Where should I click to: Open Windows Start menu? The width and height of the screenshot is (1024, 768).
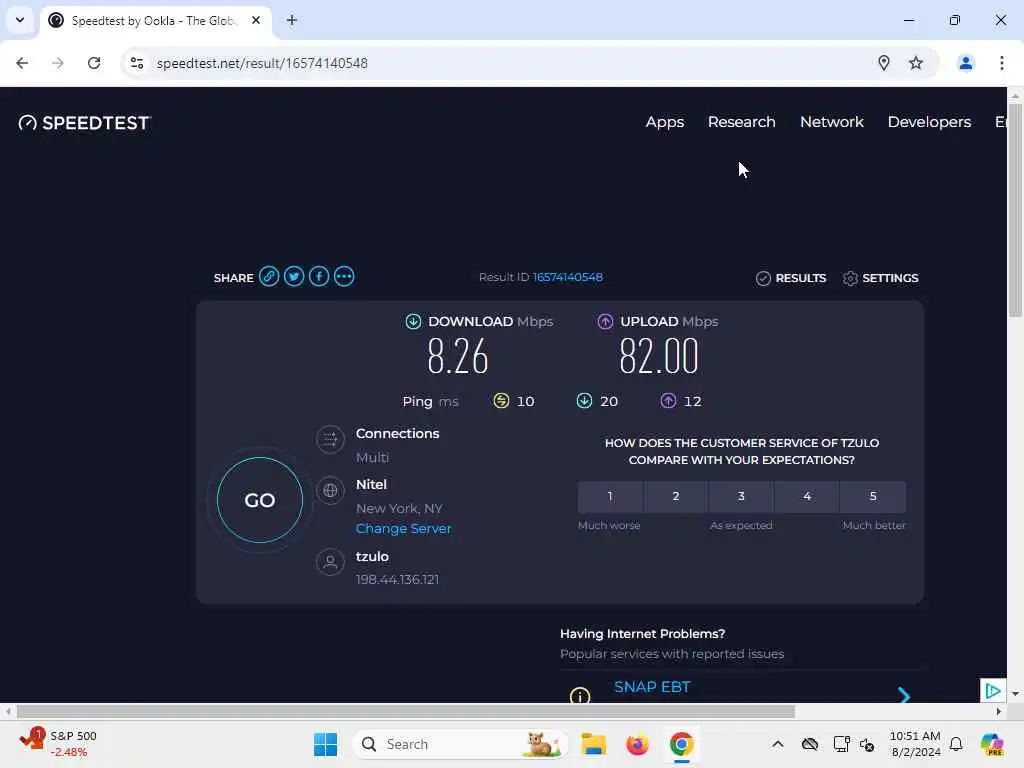point(325,744)
